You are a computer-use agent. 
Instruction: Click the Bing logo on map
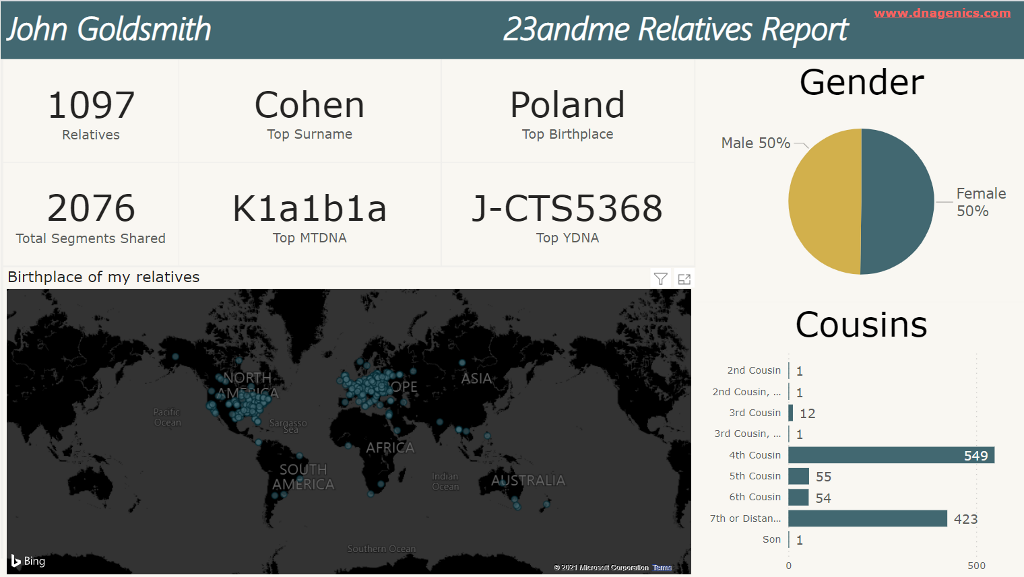pos(28,561)
